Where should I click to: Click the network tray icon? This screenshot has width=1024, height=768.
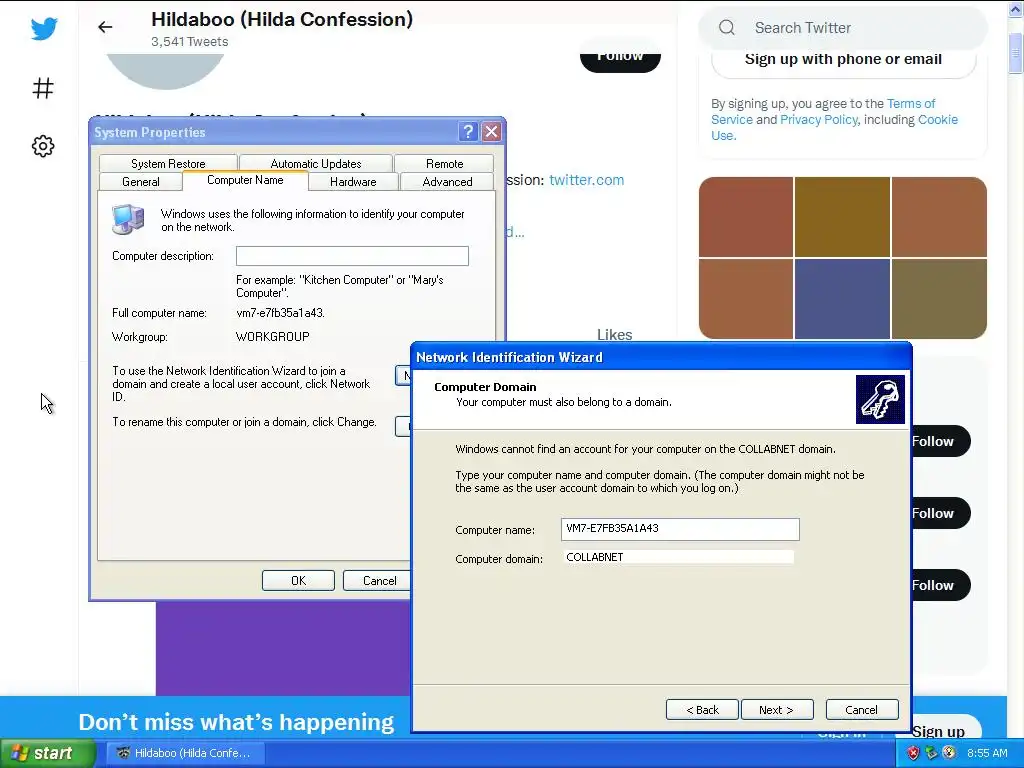pos(931,753)
